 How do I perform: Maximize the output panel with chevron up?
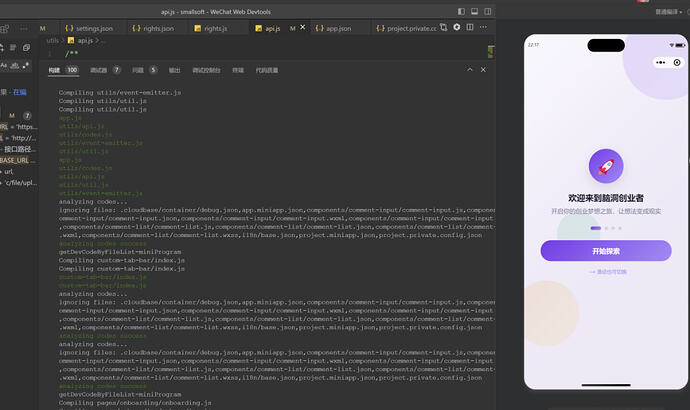click(470, 70)
